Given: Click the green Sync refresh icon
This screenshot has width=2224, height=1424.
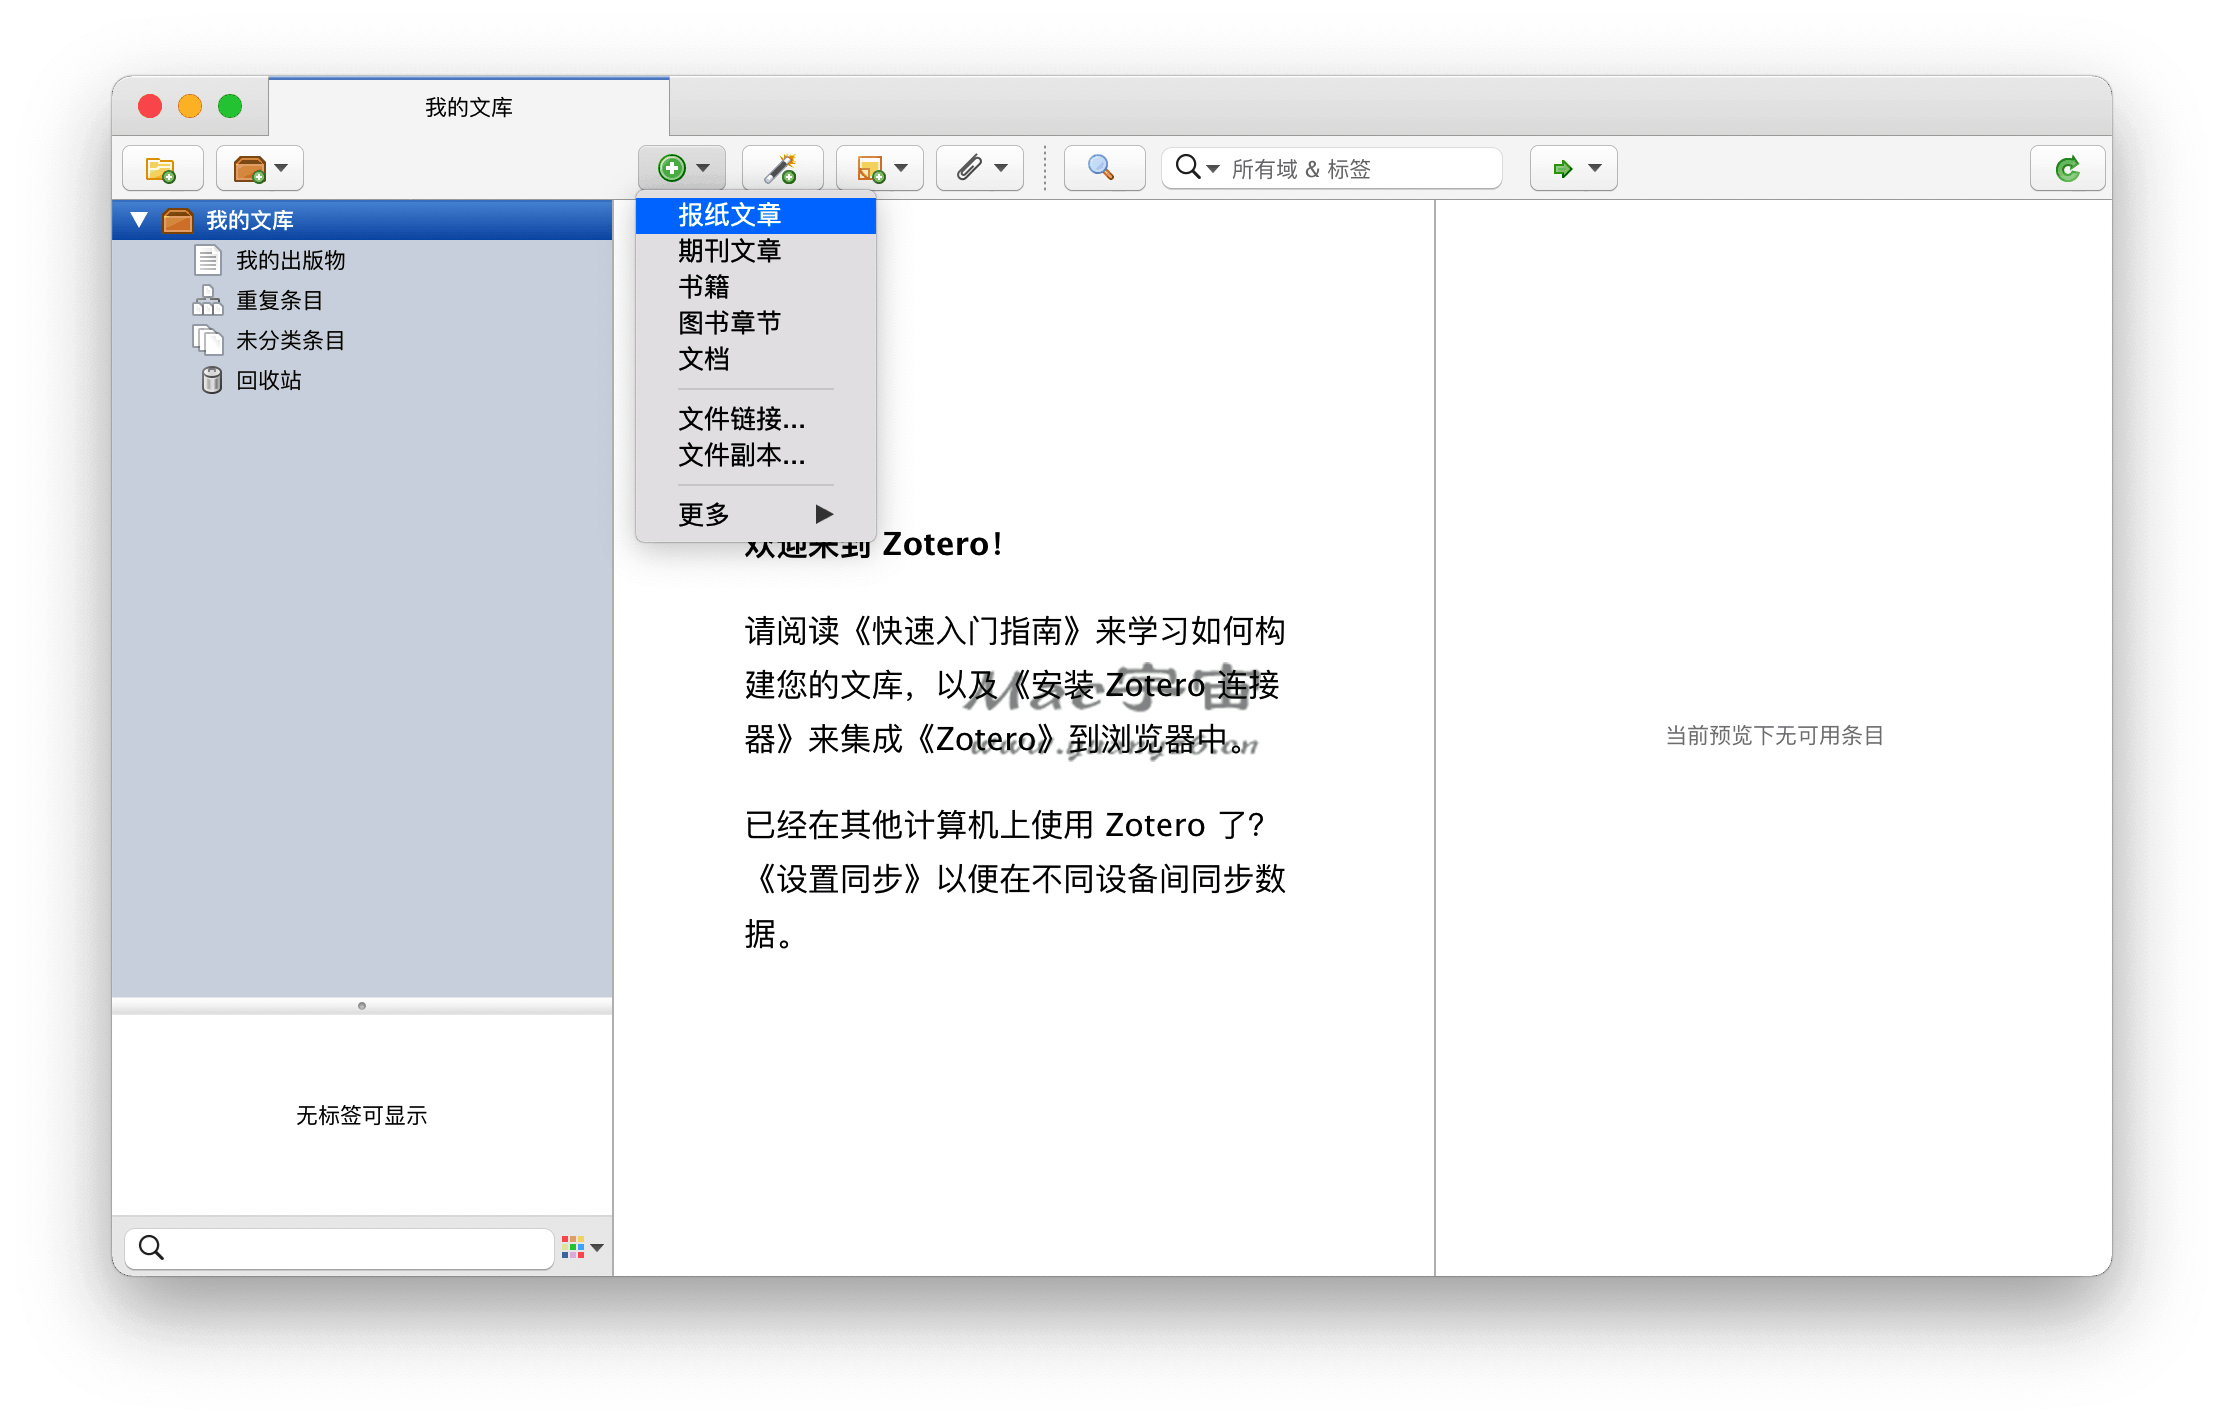Looking at the screenshot, I should (2067, 168).
